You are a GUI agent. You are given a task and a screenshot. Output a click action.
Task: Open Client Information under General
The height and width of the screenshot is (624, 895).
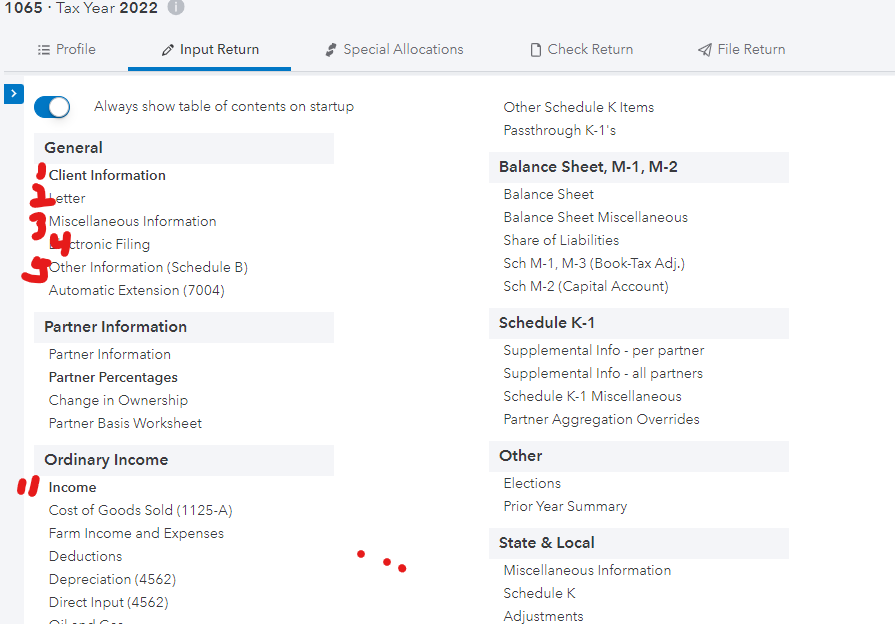(107, 175)
